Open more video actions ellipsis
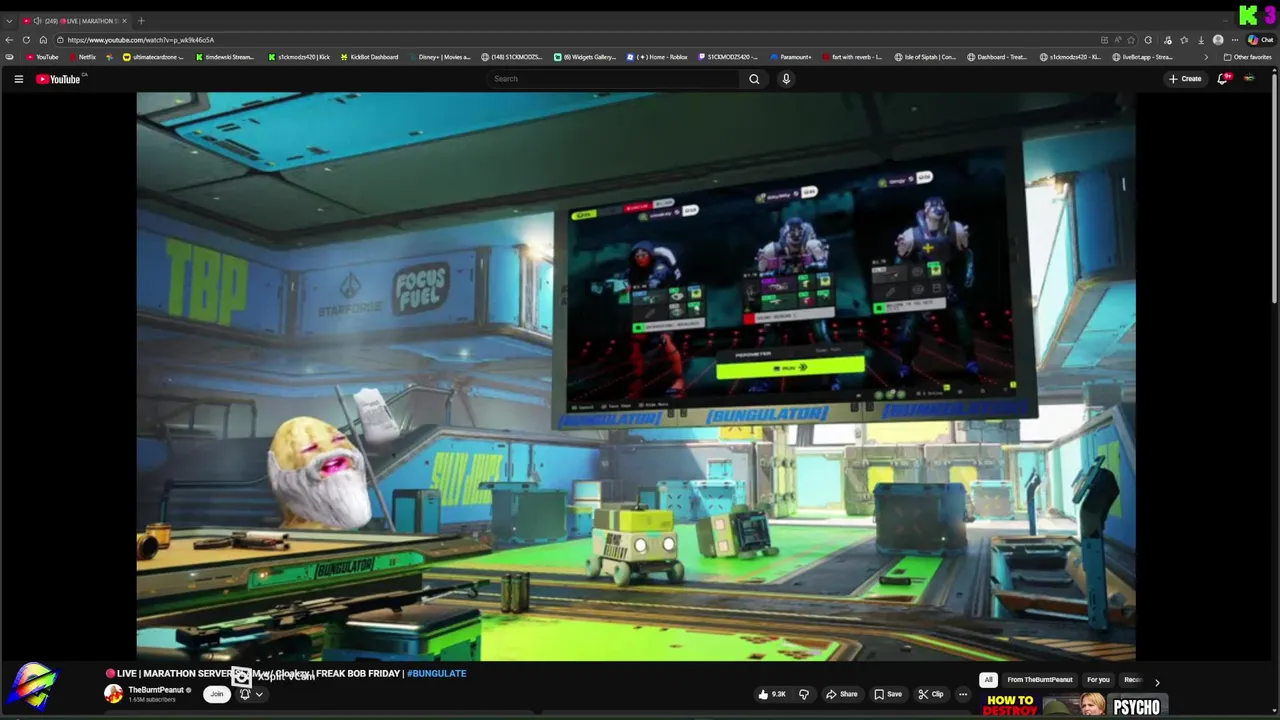This screenshot has height=720, width=1280. point(963,694)
